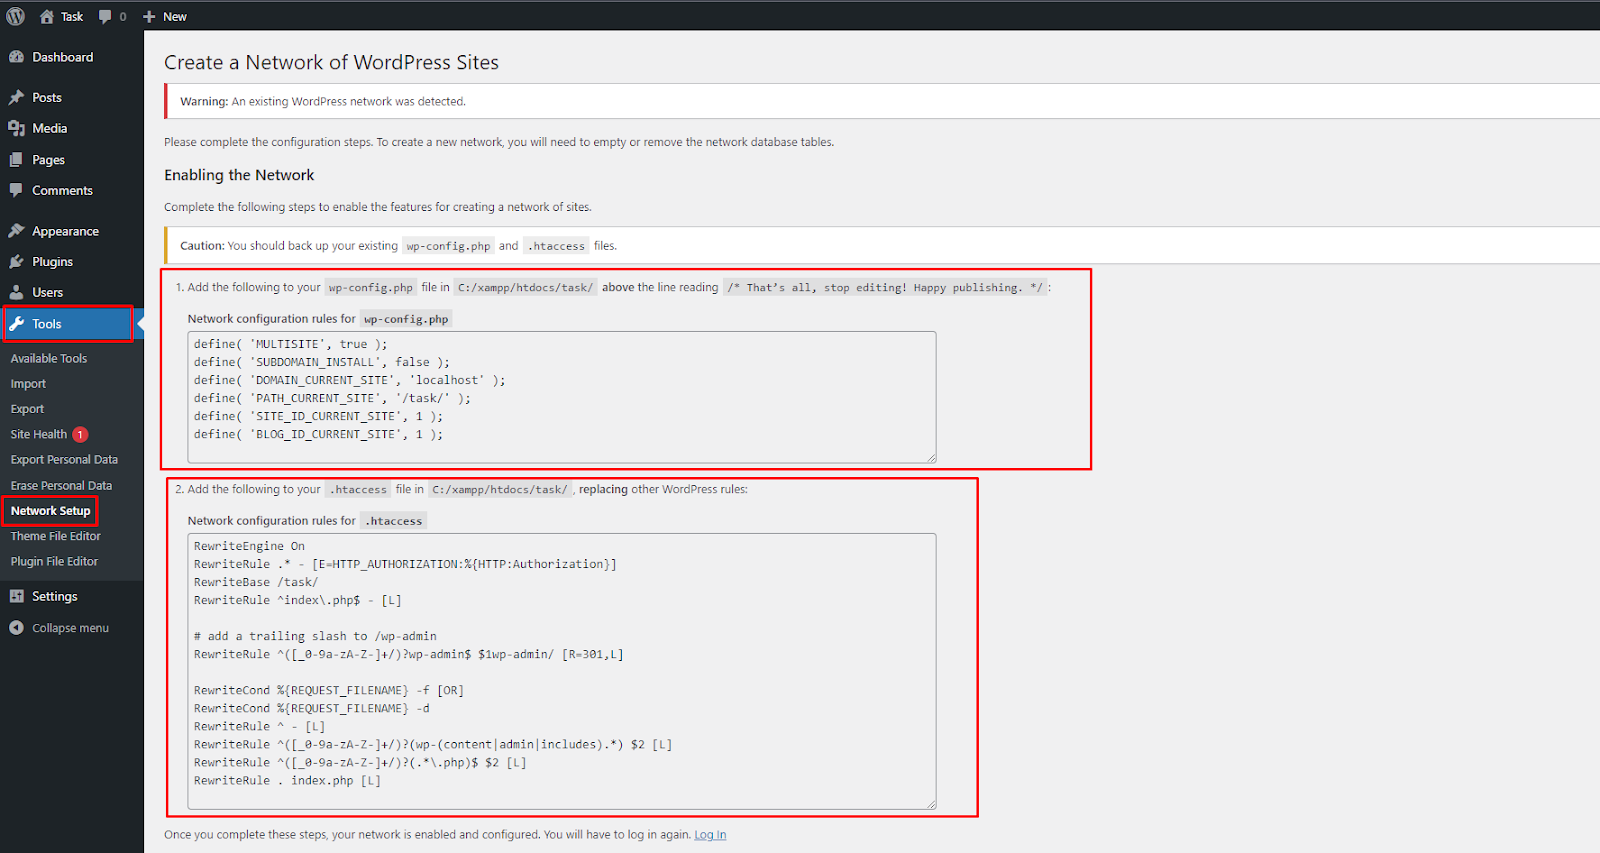Open Export Personal Data page
This screenshot has width=1600, height=853.
tap(64, 460)
